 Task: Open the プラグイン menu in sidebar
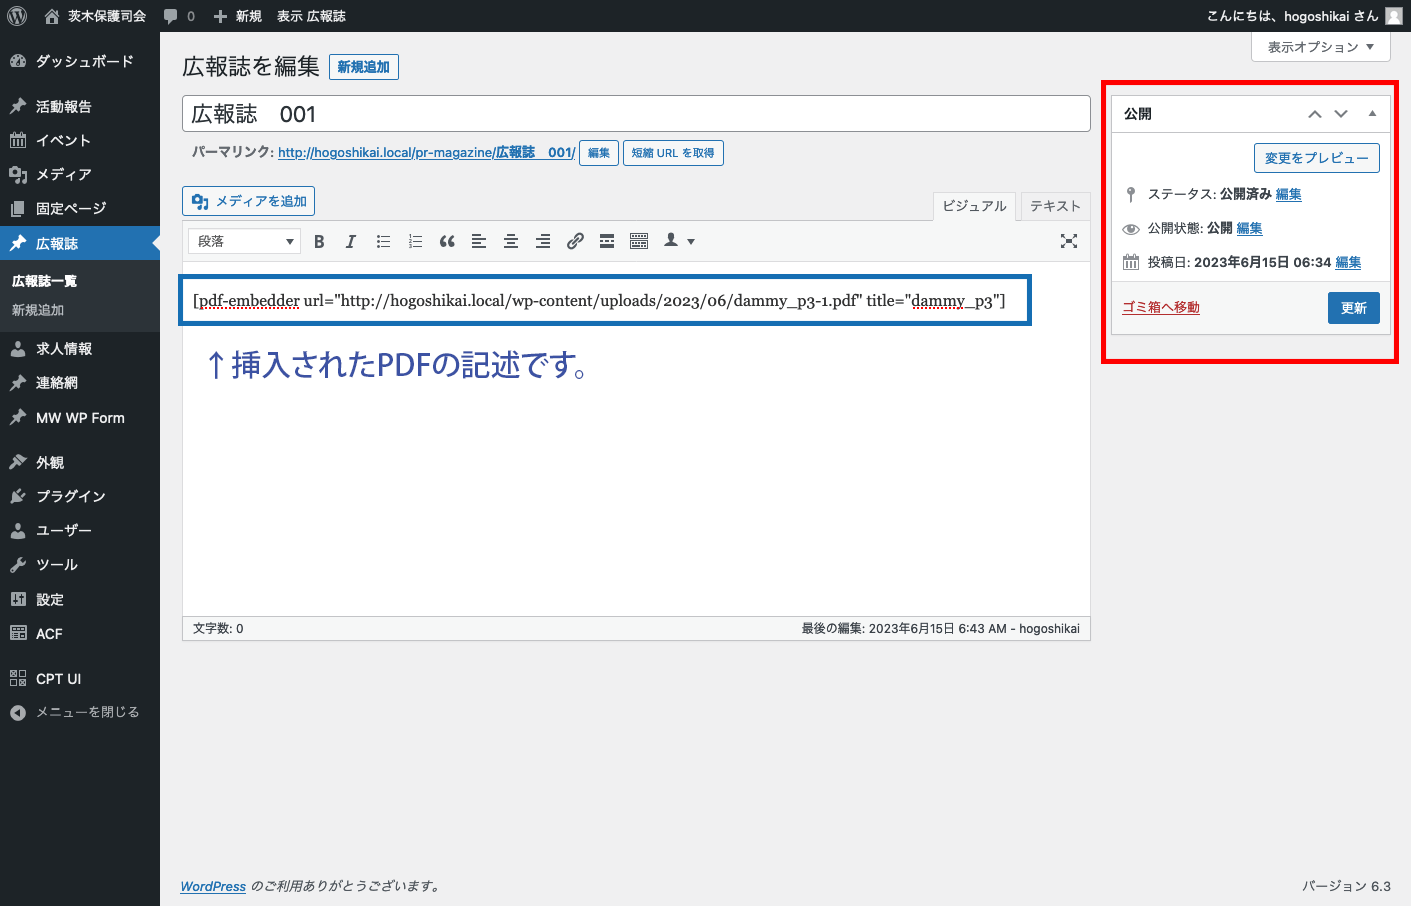pyautogui.click(x=70, y=496)
